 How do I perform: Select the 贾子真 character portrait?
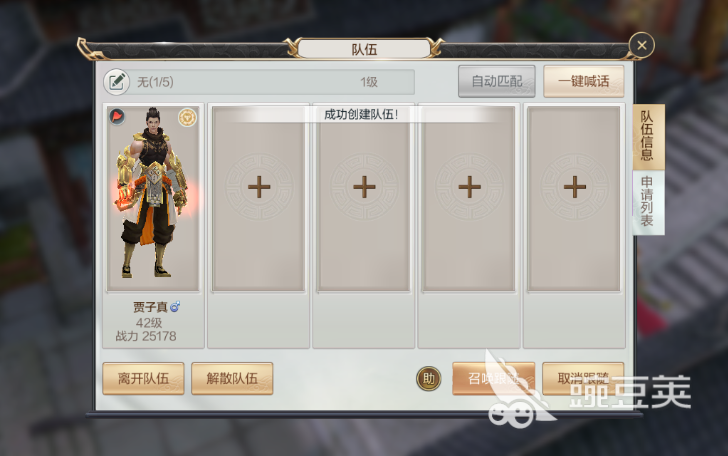[153, 199]
